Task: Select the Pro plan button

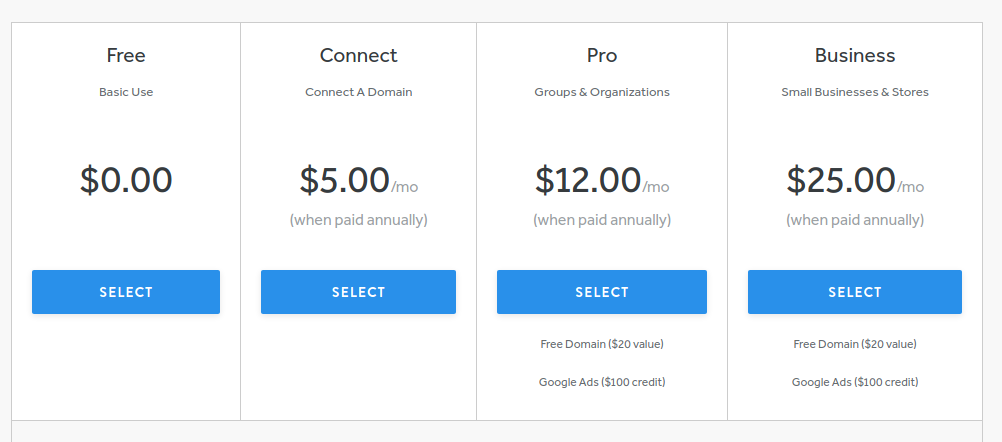Action: [x=602, y=292]
